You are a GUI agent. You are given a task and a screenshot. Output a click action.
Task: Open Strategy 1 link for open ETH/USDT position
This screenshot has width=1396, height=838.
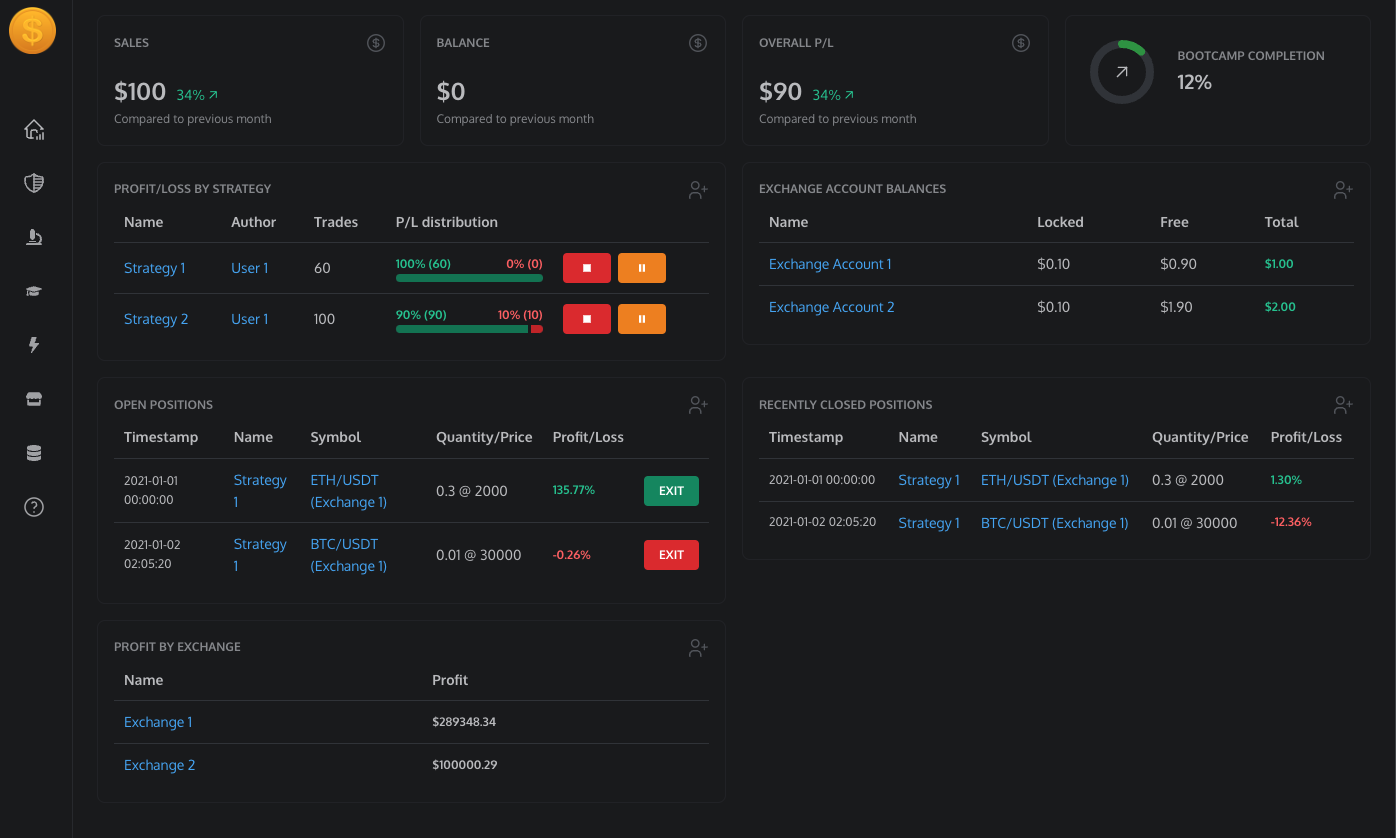[260, 491]
